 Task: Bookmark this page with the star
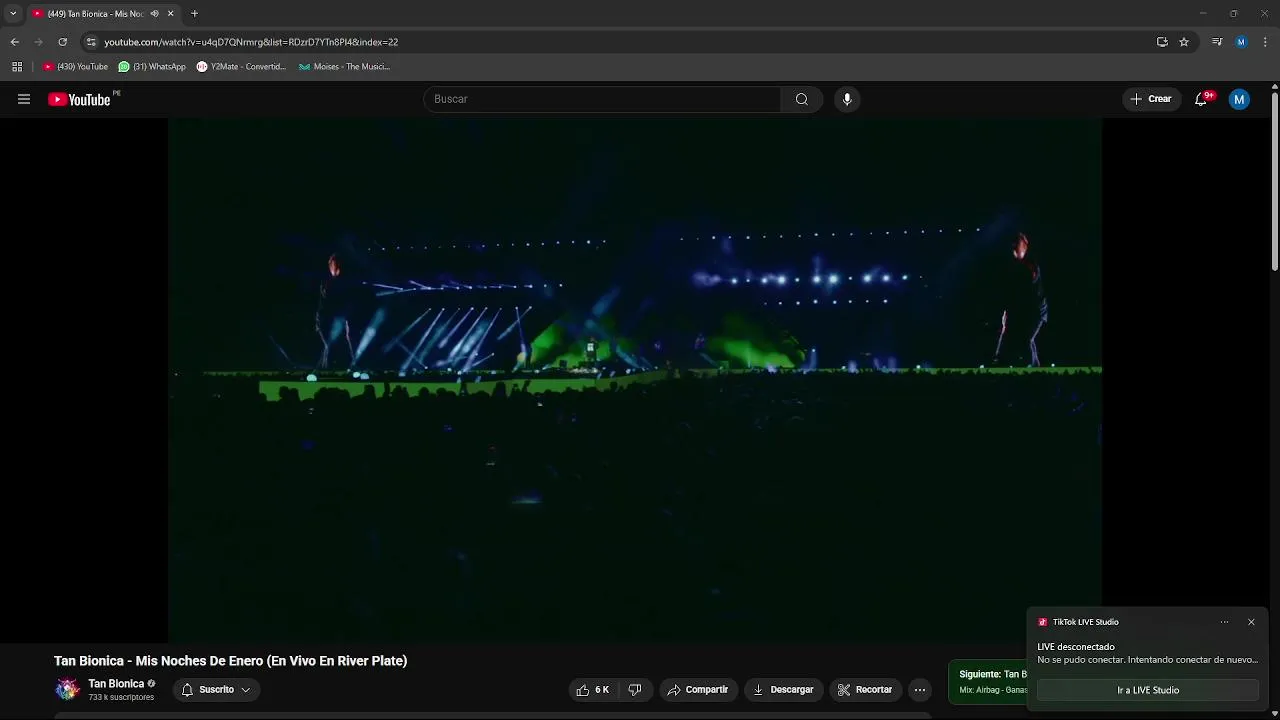(1184, 42)
